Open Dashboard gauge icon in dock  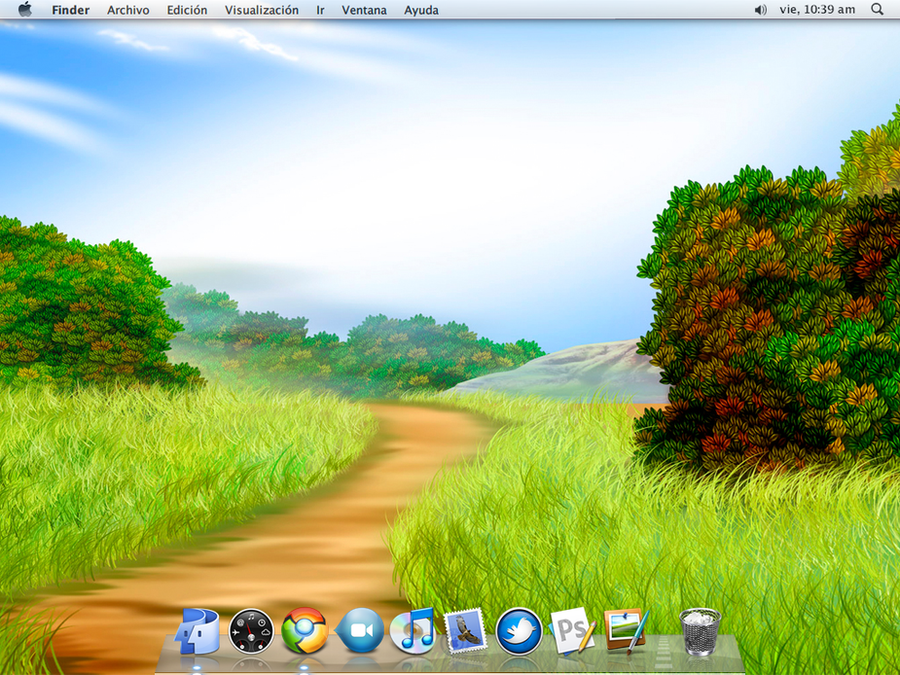click(x=251, y=631)
